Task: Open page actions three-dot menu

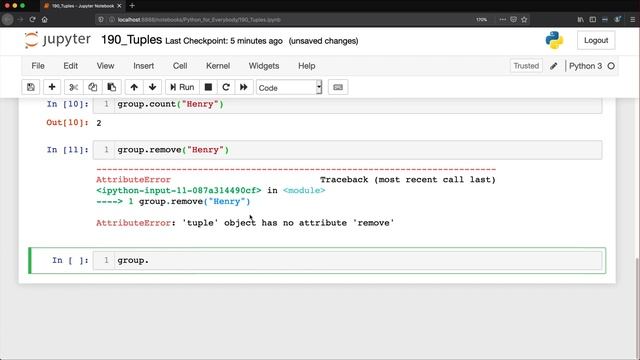Action: coord(502,19)
